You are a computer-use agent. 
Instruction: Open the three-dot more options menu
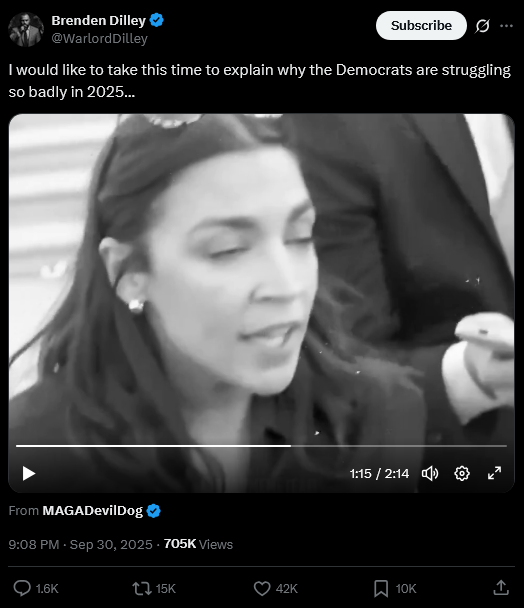coord(507,26)
